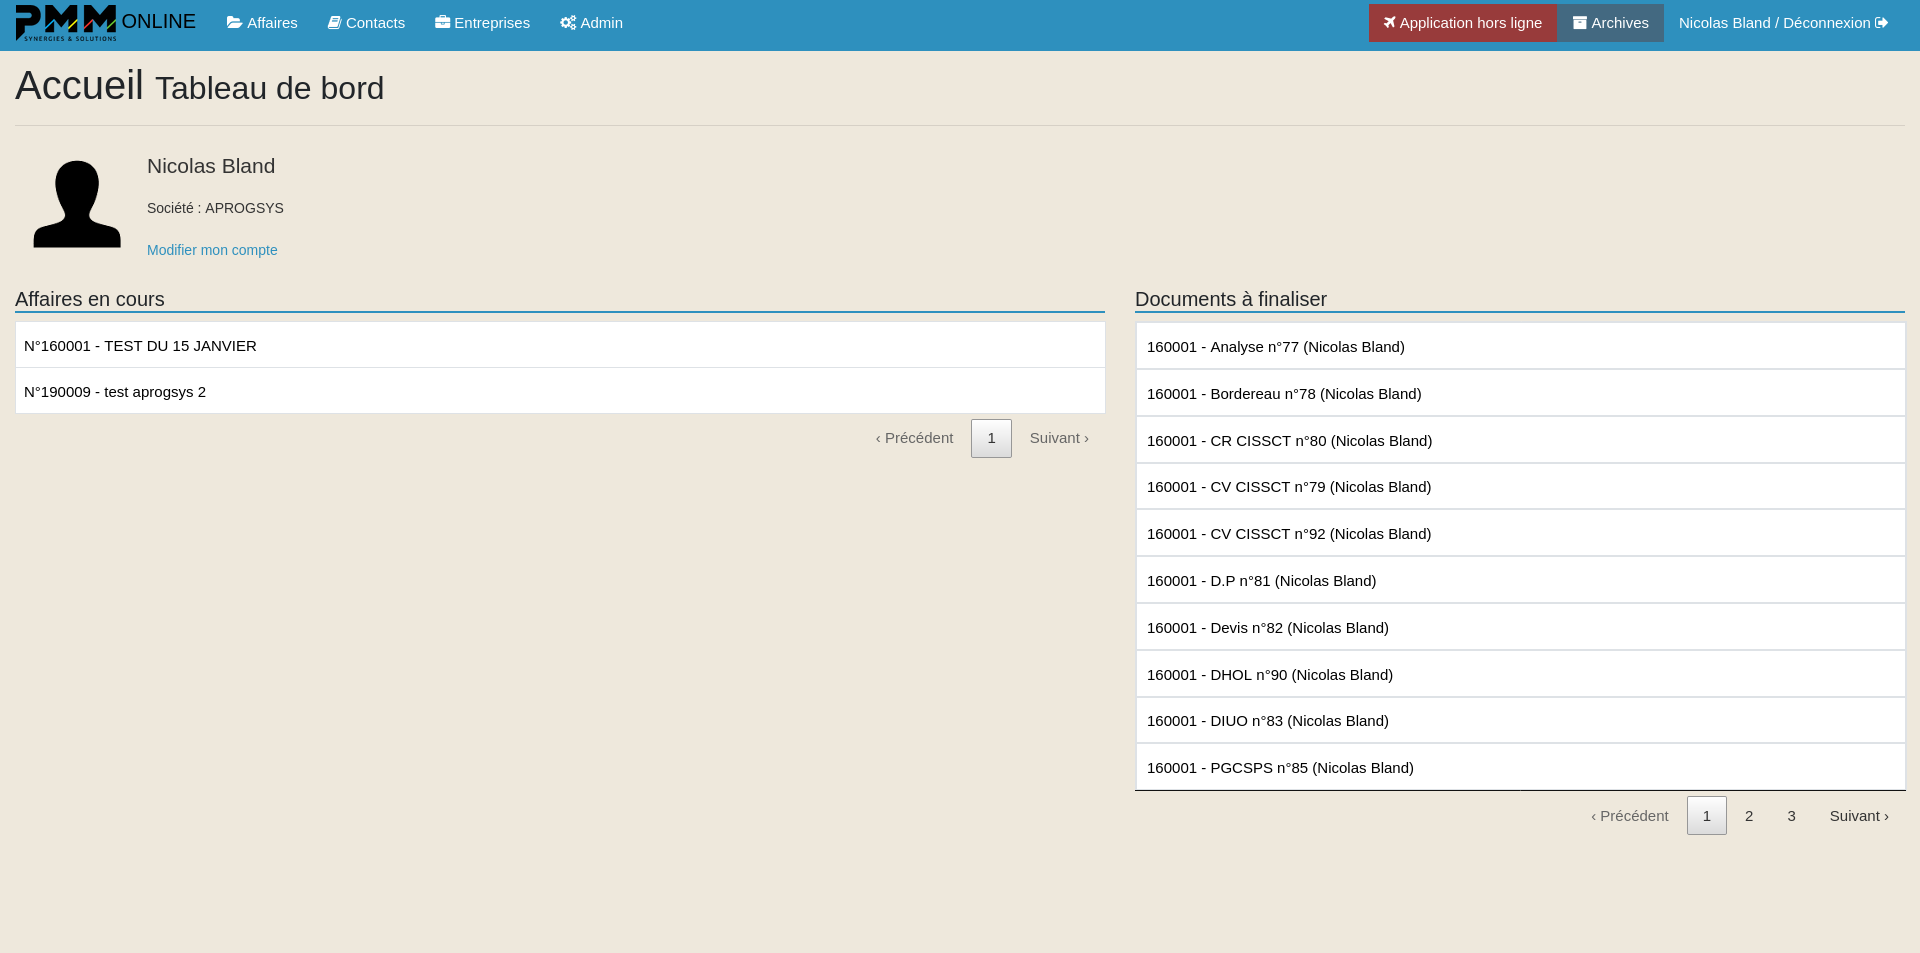Click the user profile avatar silhouette
Viewport: 1920px width, 953px height.
point(77,204)
